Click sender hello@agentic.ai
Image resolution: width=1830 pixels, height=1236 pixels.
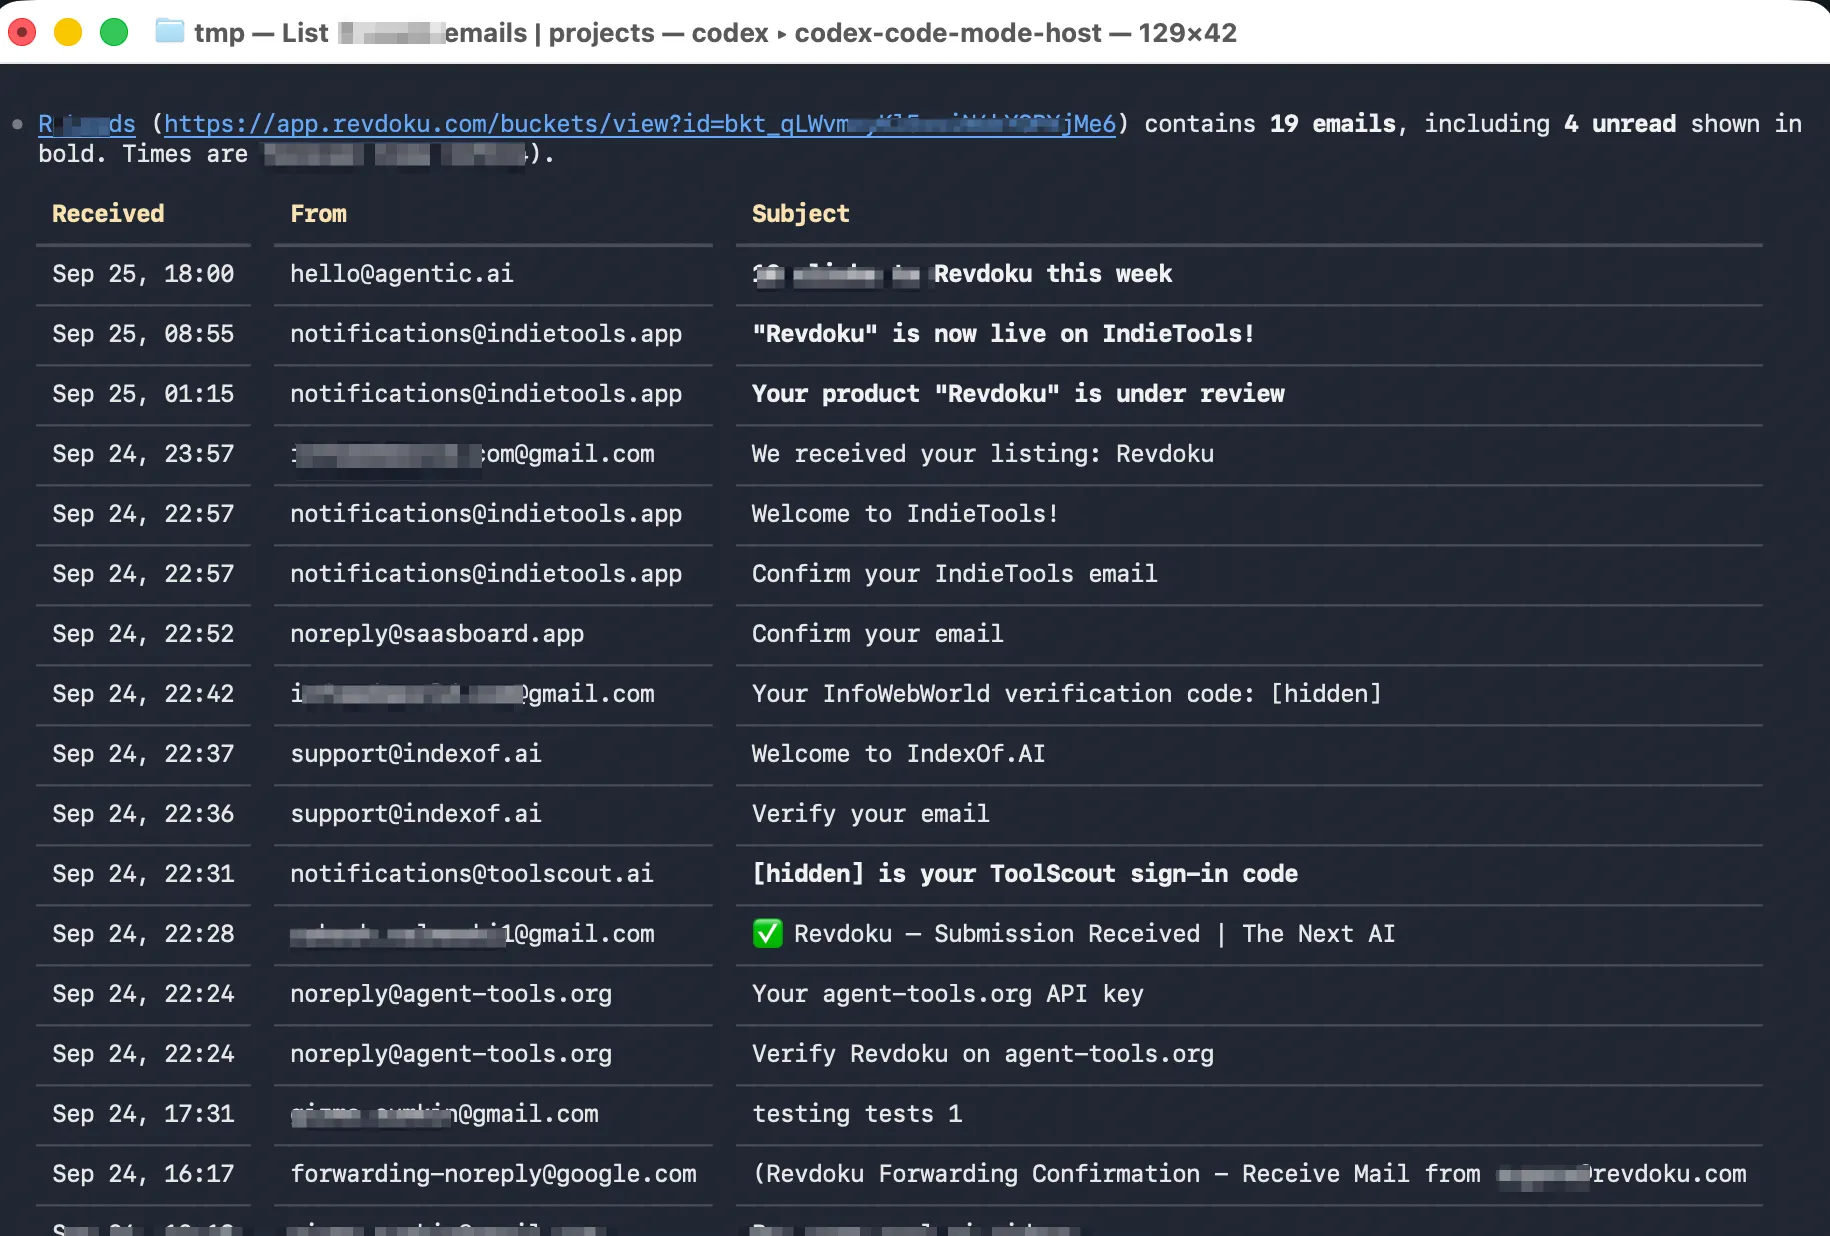pos(401,274)
